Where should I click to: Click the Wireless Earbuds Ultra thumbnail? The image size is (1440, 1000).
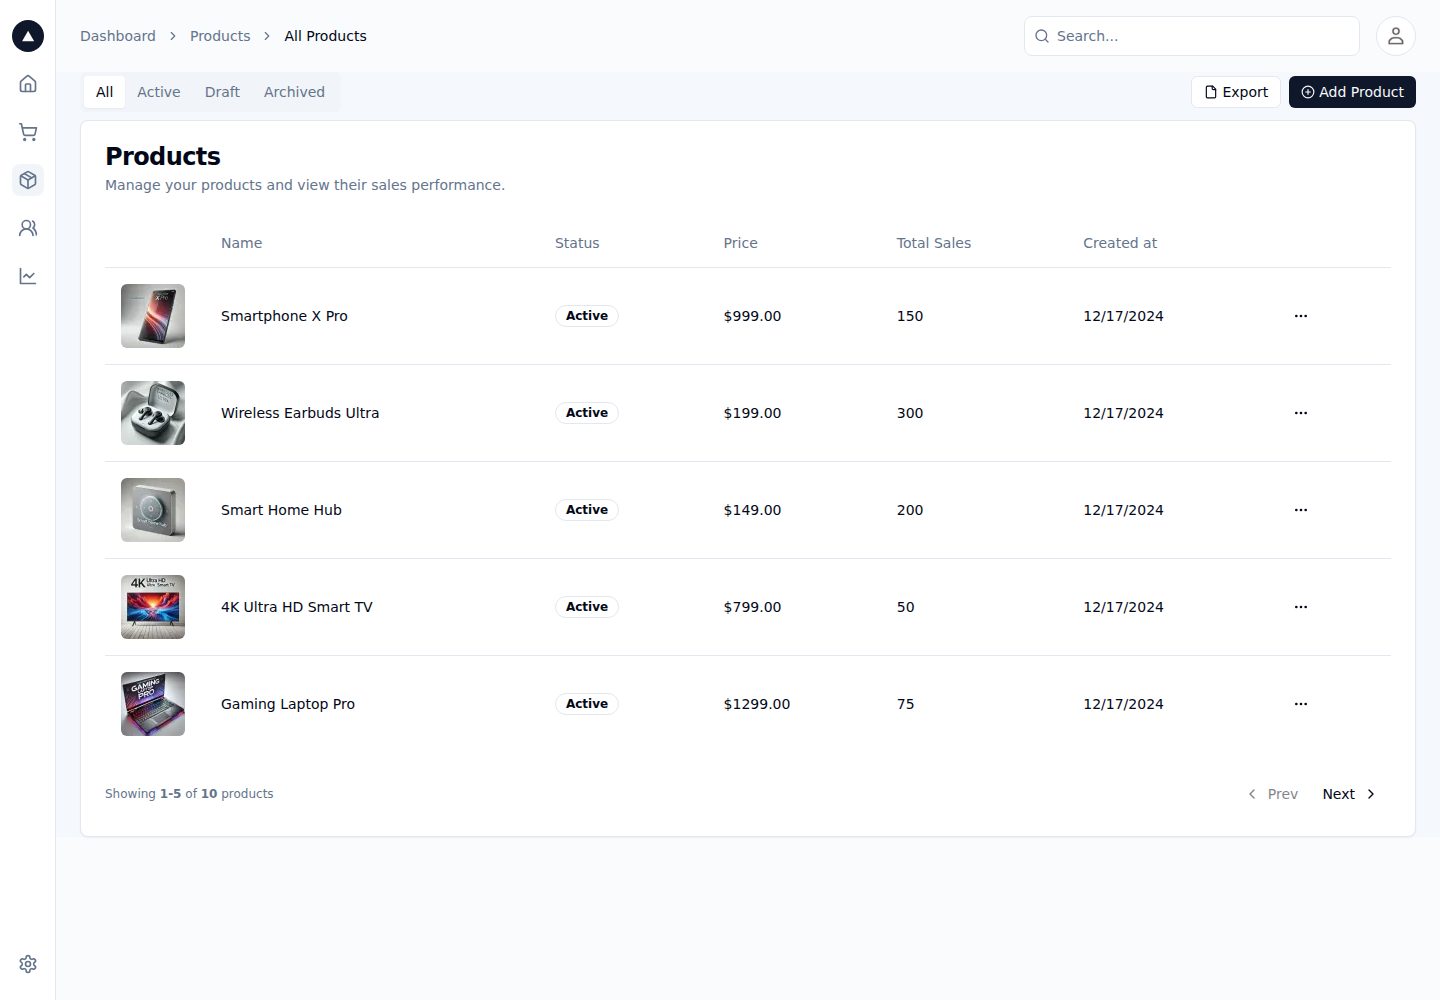click(x=153, y=413)
